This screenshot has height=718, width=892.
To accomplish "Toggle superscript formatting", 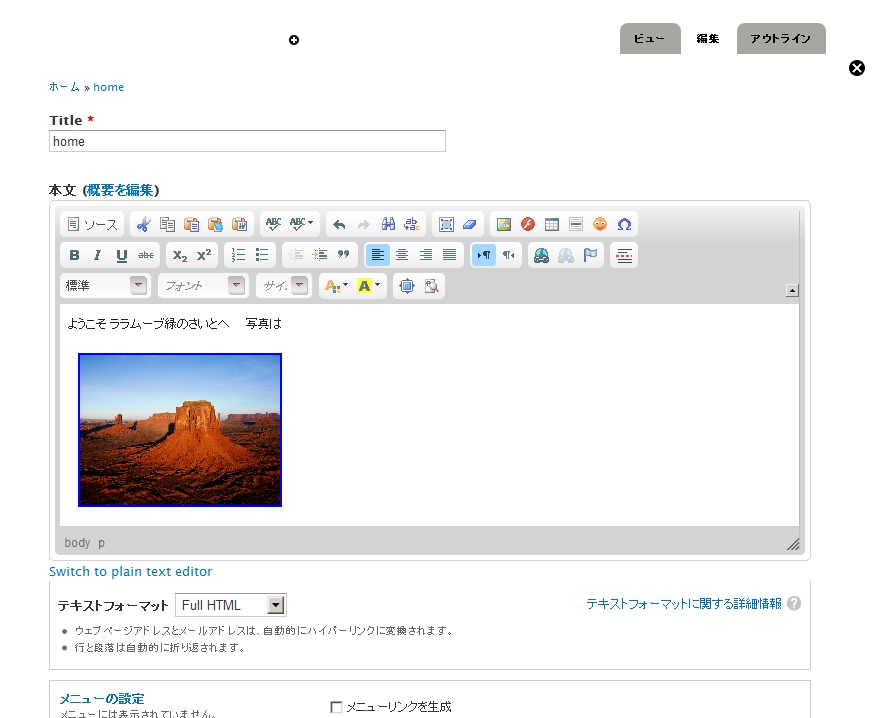I will [204, 255].
